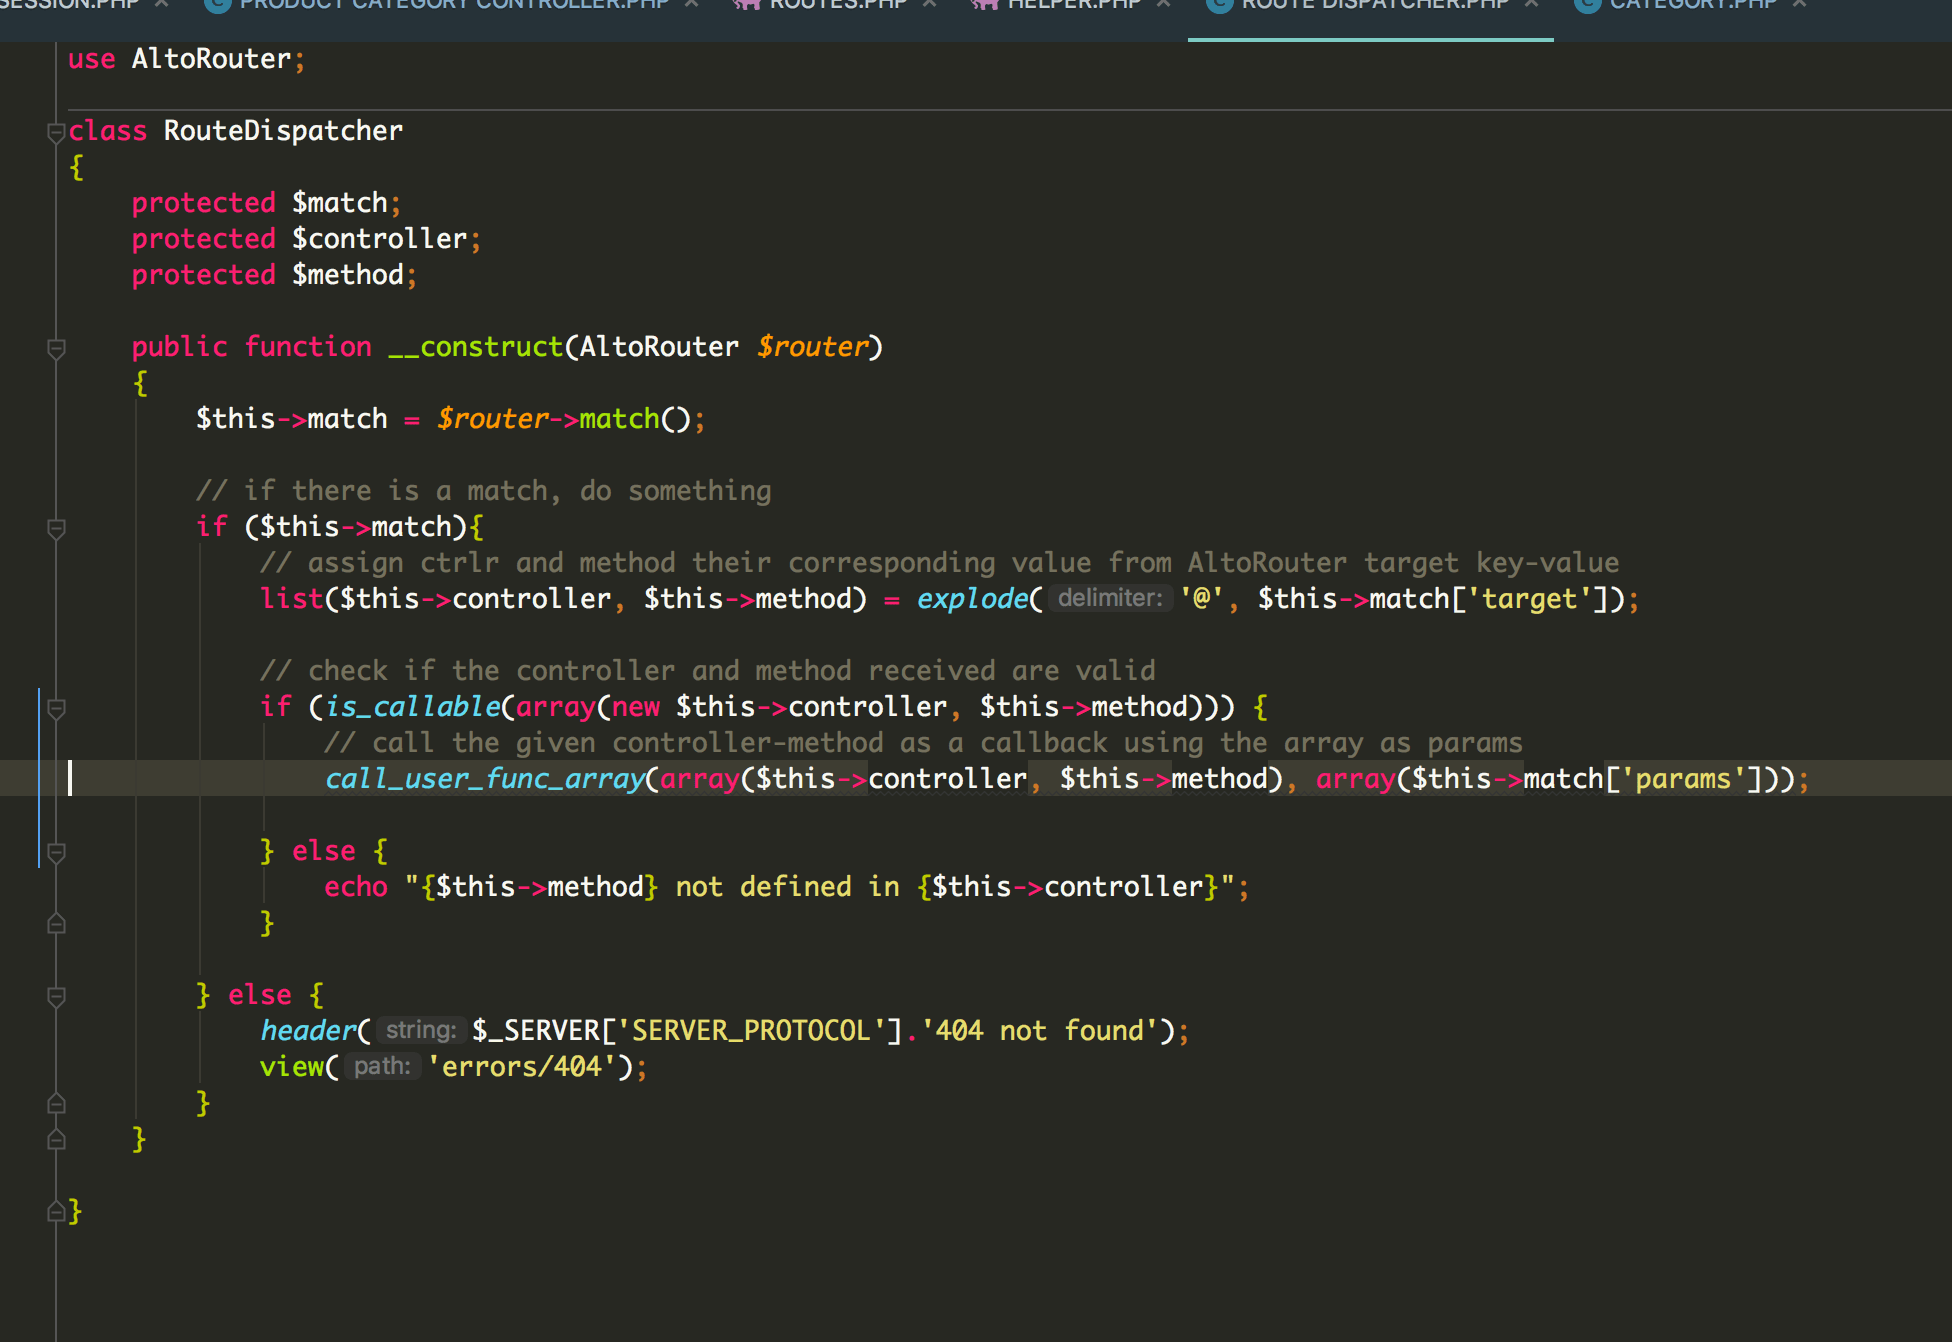Viewport: 1952px width, 1342px height.
Task: Click the 'target' array key string
Action: 1529,599
